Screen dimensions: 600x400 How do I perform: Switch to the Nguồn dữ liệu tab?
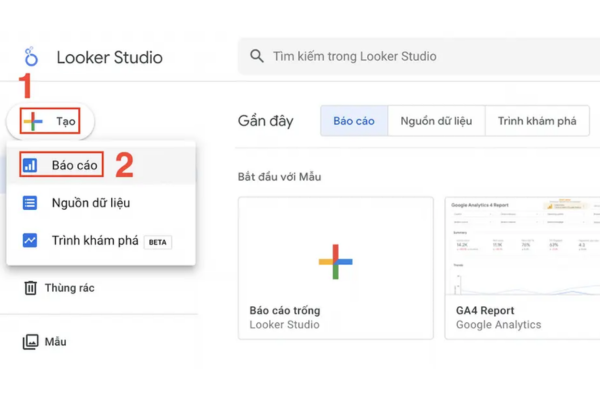pos(436,121)
